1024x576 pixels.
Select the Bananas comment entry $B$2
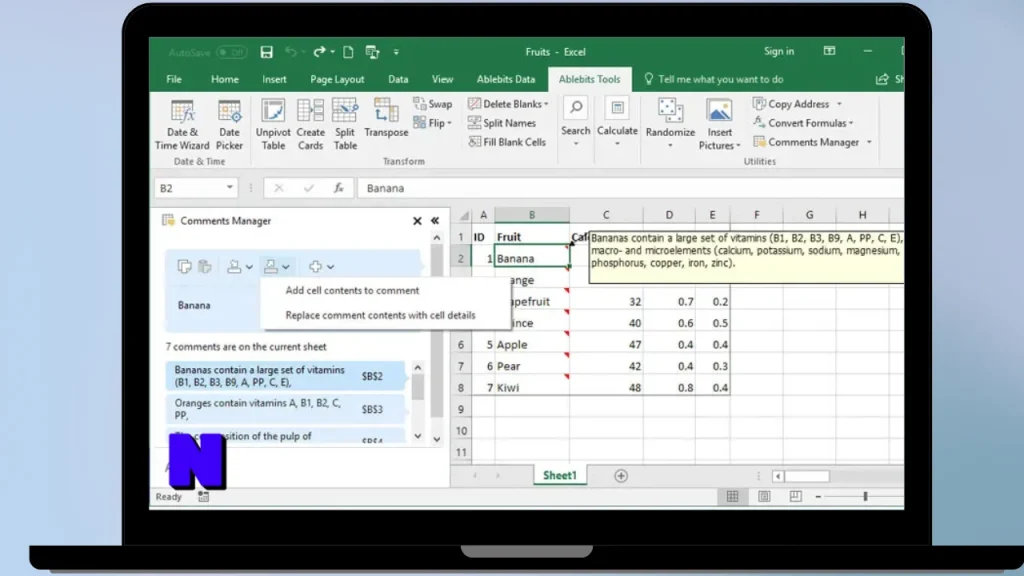pos(285,376)
